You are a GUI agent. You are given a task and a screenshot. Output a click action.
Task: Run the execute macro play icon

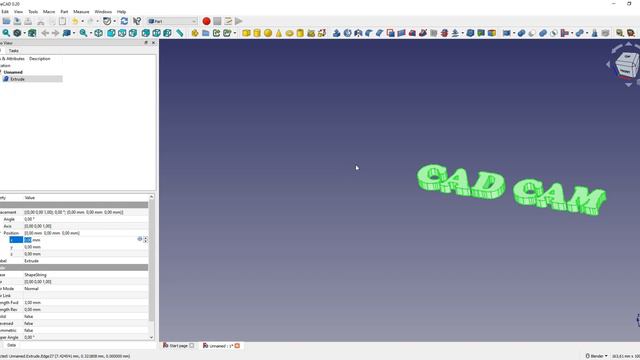239,21
